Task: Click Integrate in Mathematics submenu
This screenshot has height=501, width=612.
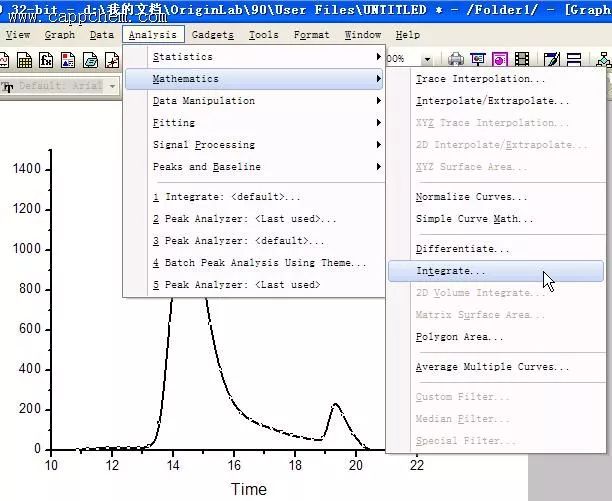Action: coord(496,271)
